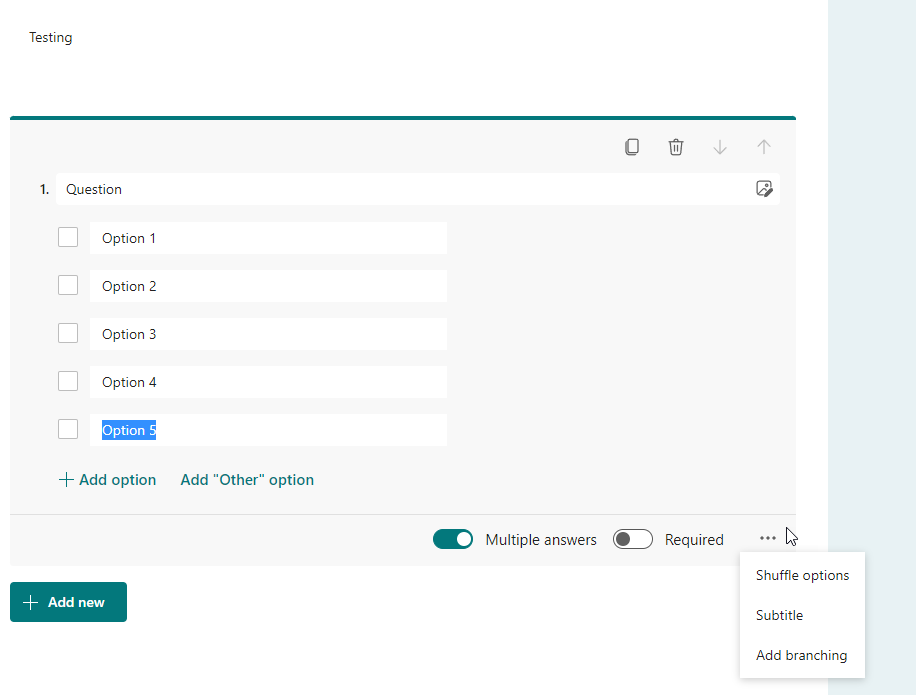Click the Add new button
This screenshot has width=916, height=695.
coord(68,602)
